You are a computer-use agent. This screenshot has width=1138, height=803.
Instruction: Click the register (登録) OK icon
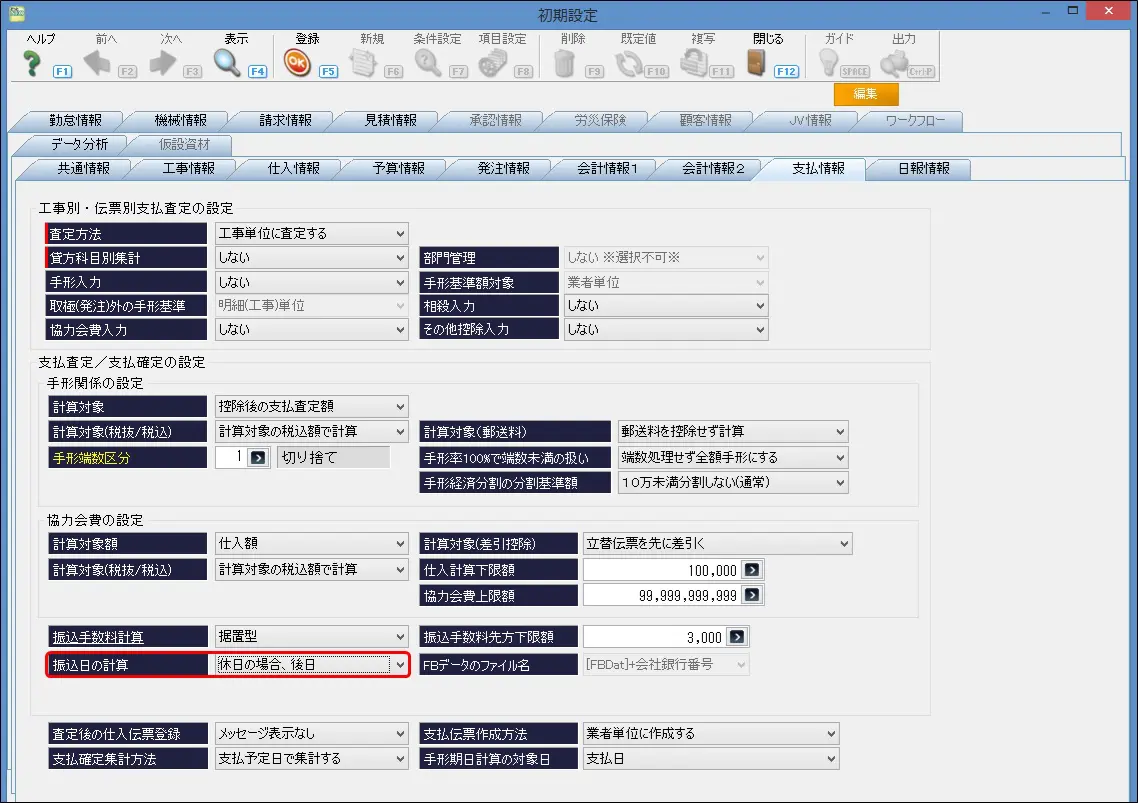[x=297, y=64]
